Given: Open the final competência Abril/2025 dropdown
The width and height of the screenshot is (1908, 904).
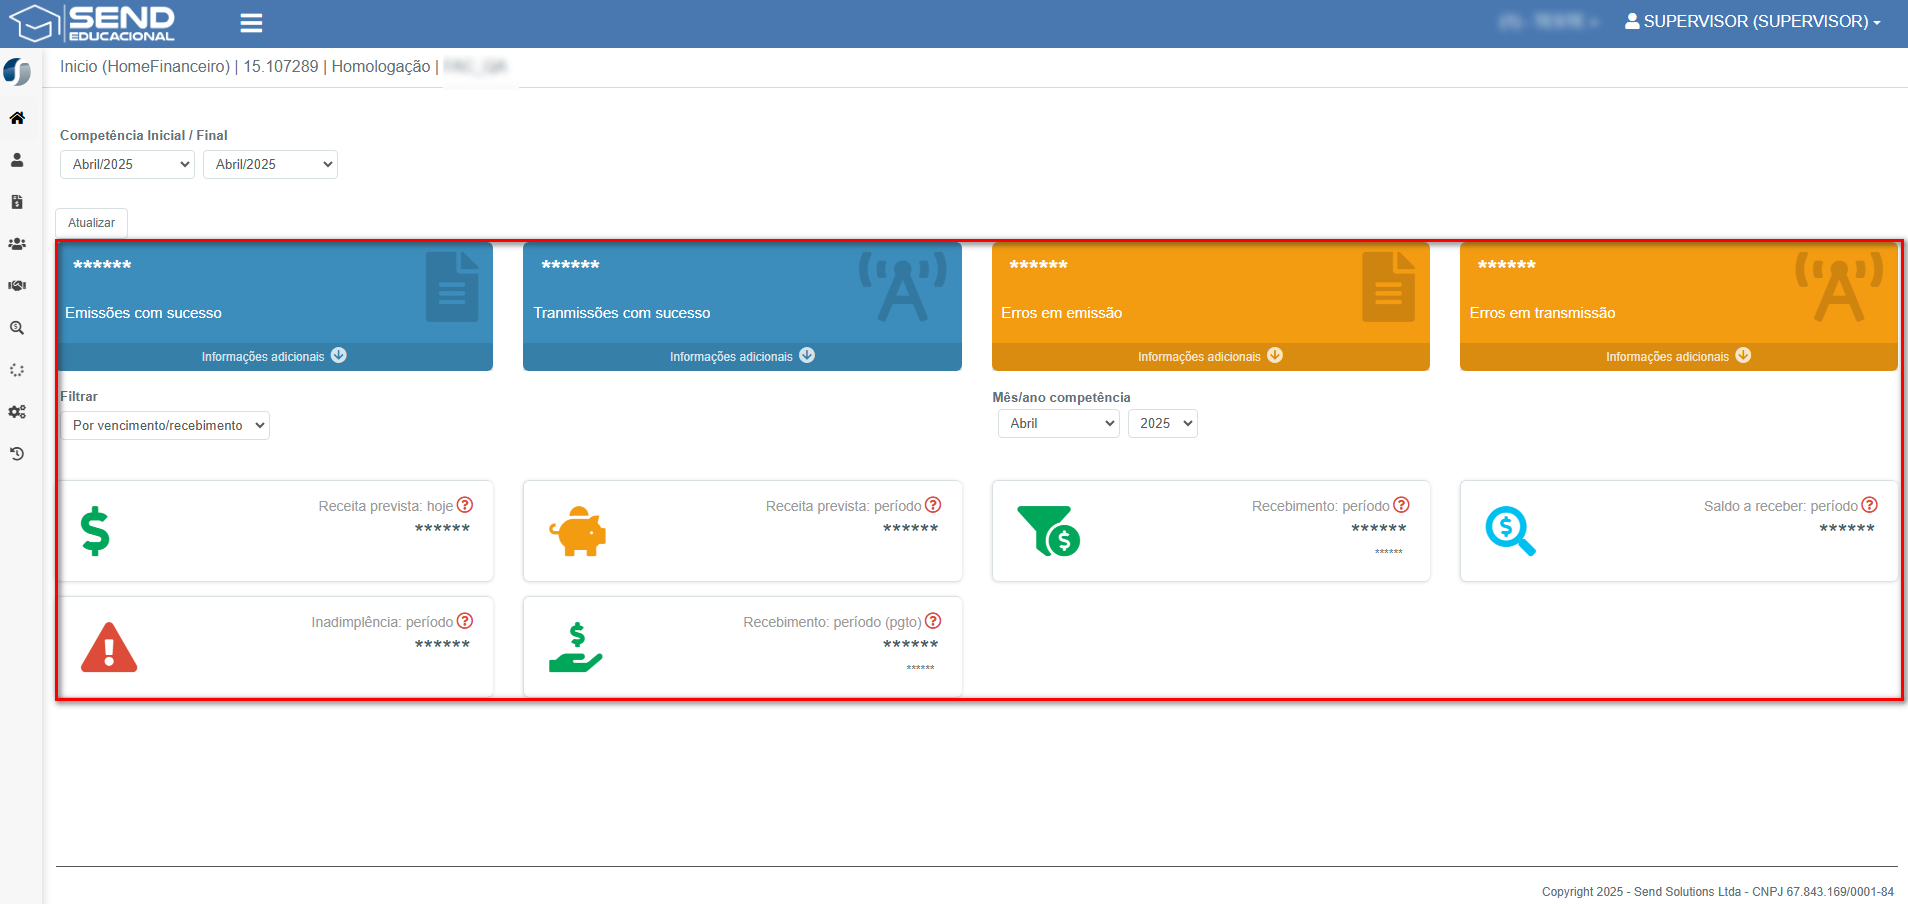Looking at the screenshot, I should pos(270,164).
